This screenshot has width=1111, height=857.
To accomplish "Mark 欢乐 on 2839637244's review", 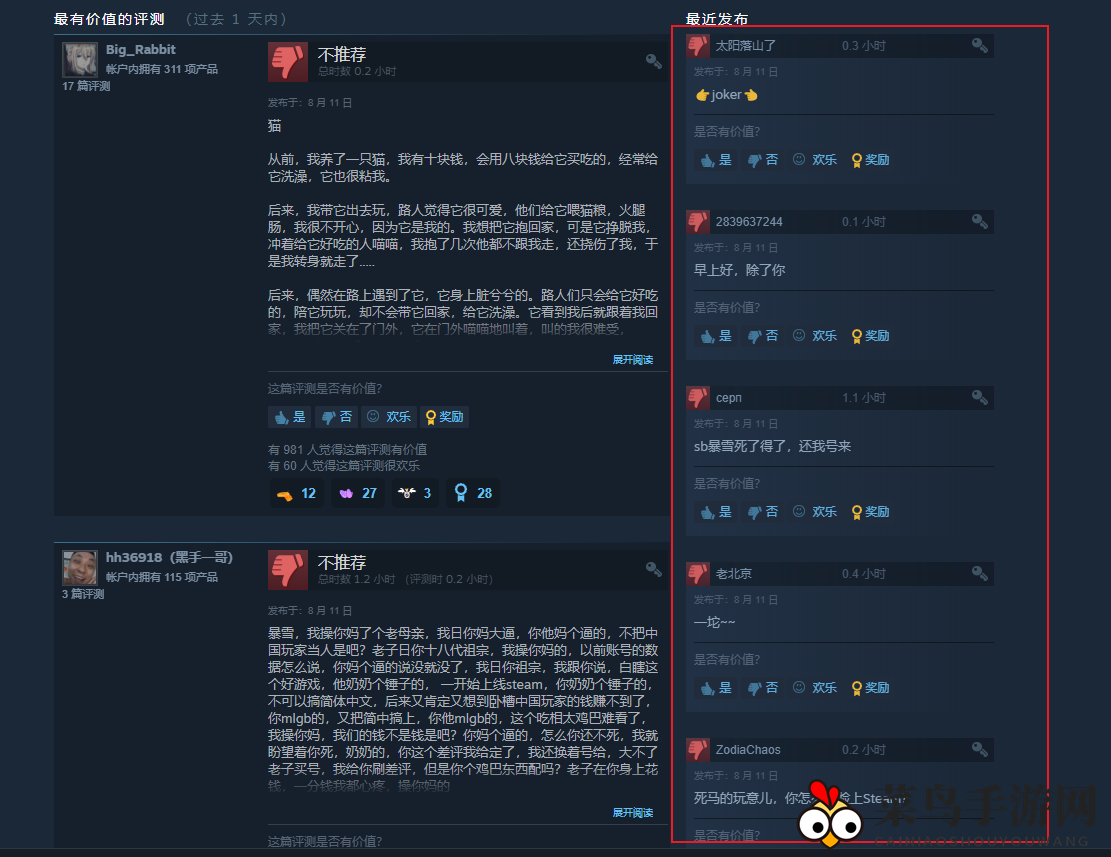I will coord(815,336).
